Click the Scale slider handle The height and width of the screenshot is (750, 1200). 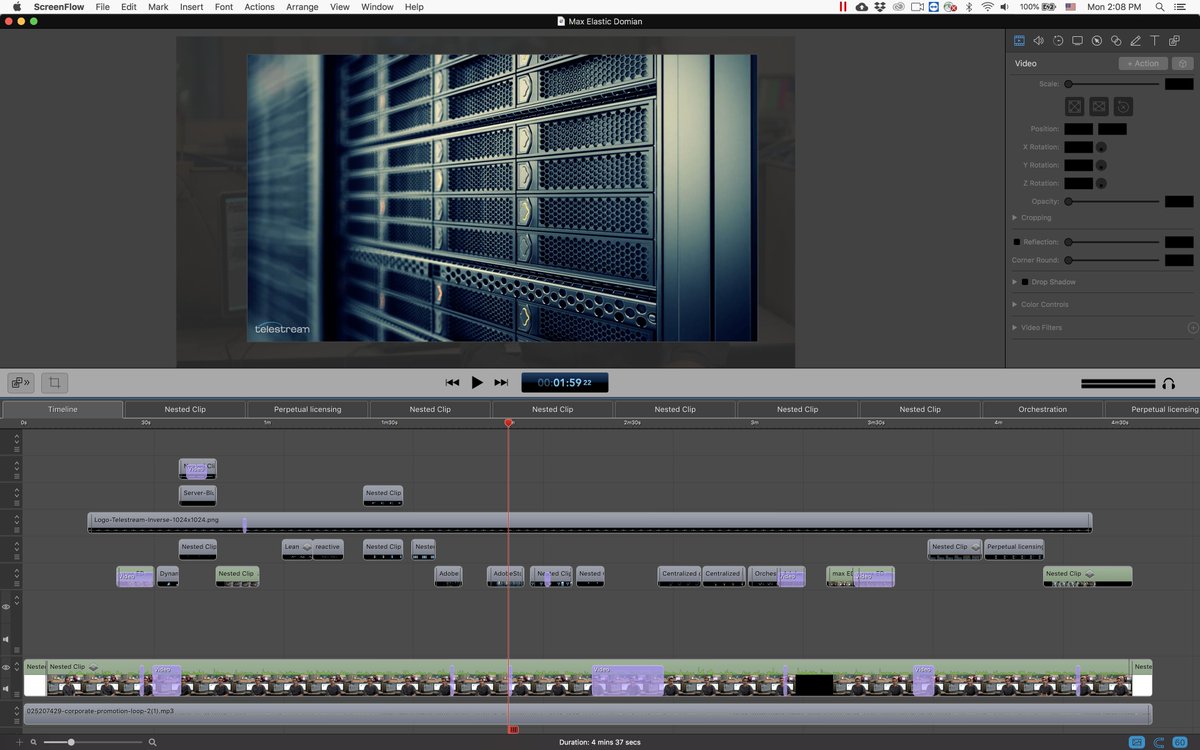tap(1068, 84)
